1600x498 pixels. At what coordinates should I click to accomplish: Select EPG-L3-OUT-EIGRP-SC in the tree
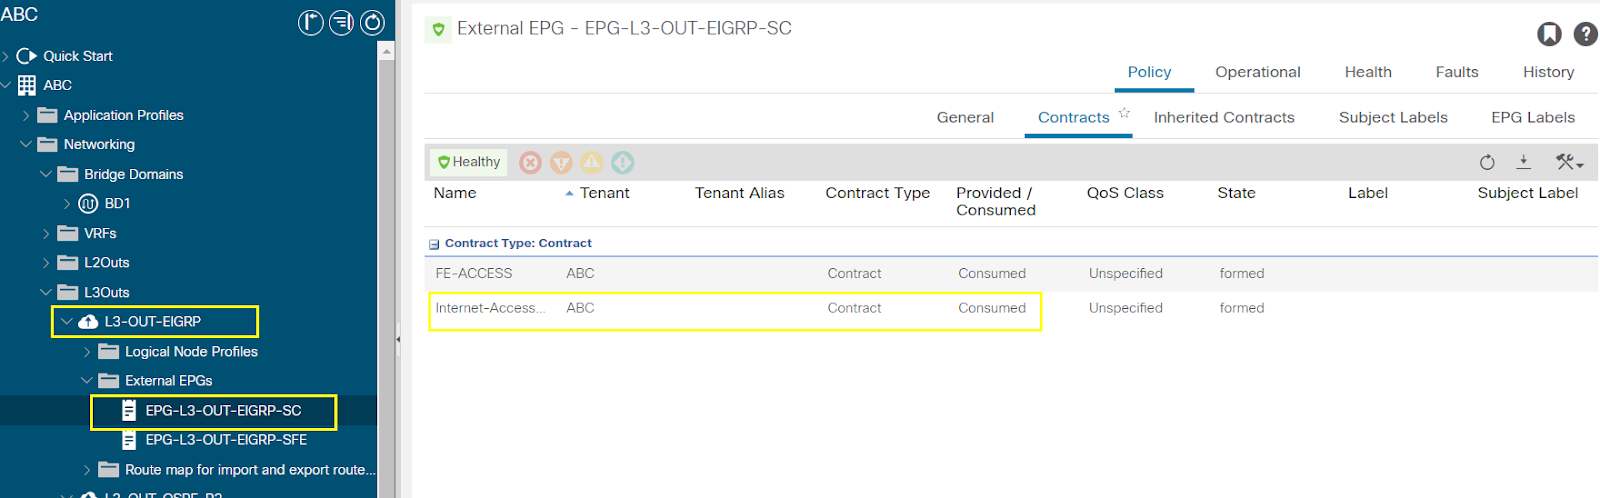(x=223, y=410)
